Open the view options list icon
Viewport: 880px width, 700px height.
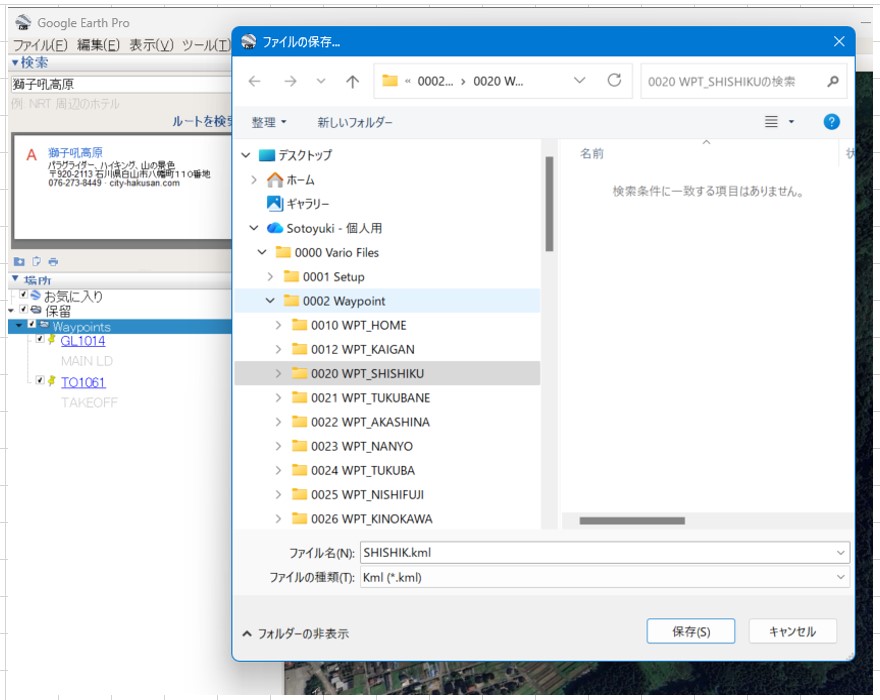772,122
